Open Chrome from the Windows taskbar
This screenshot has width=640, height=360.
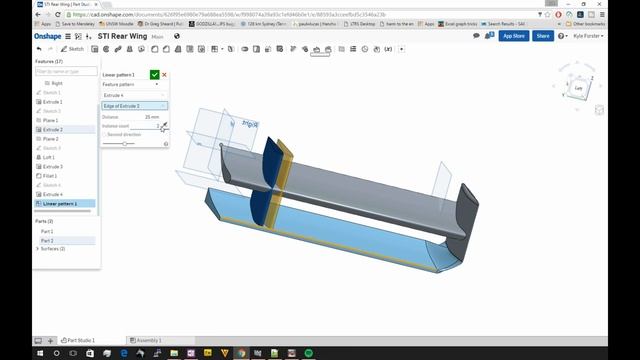(242, 353)
